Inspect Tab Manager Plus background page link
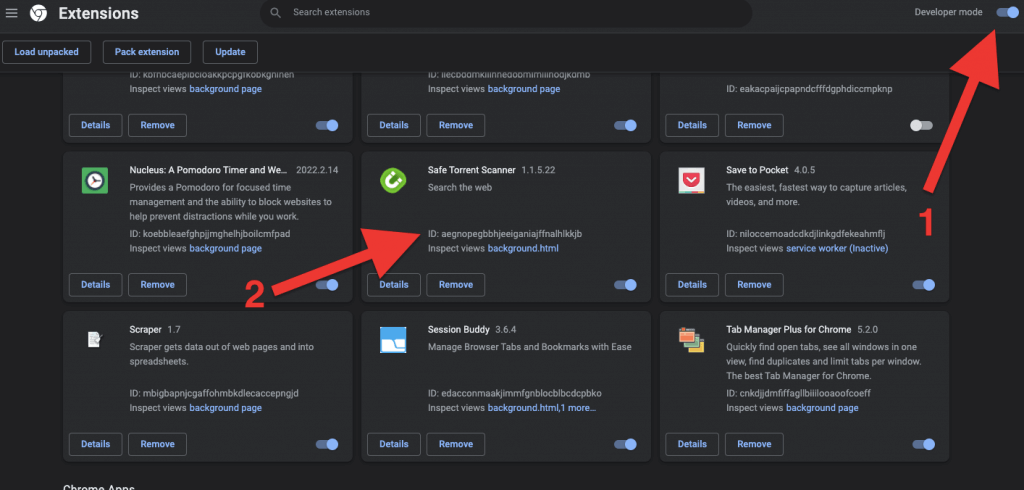1024x490 pixels. [822, 408]
